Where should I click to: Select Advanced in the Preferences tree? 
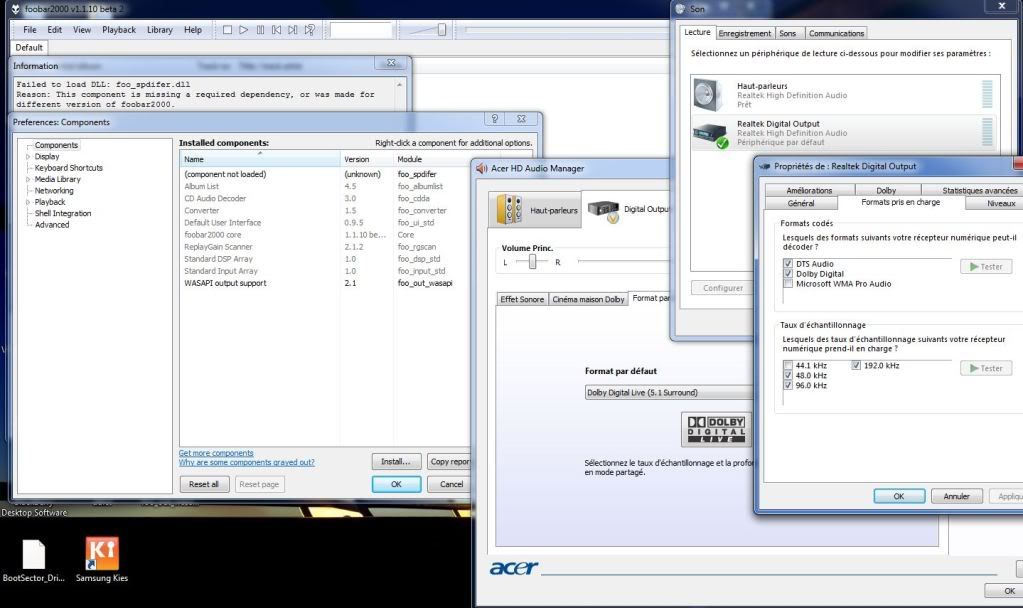point(52,225)
